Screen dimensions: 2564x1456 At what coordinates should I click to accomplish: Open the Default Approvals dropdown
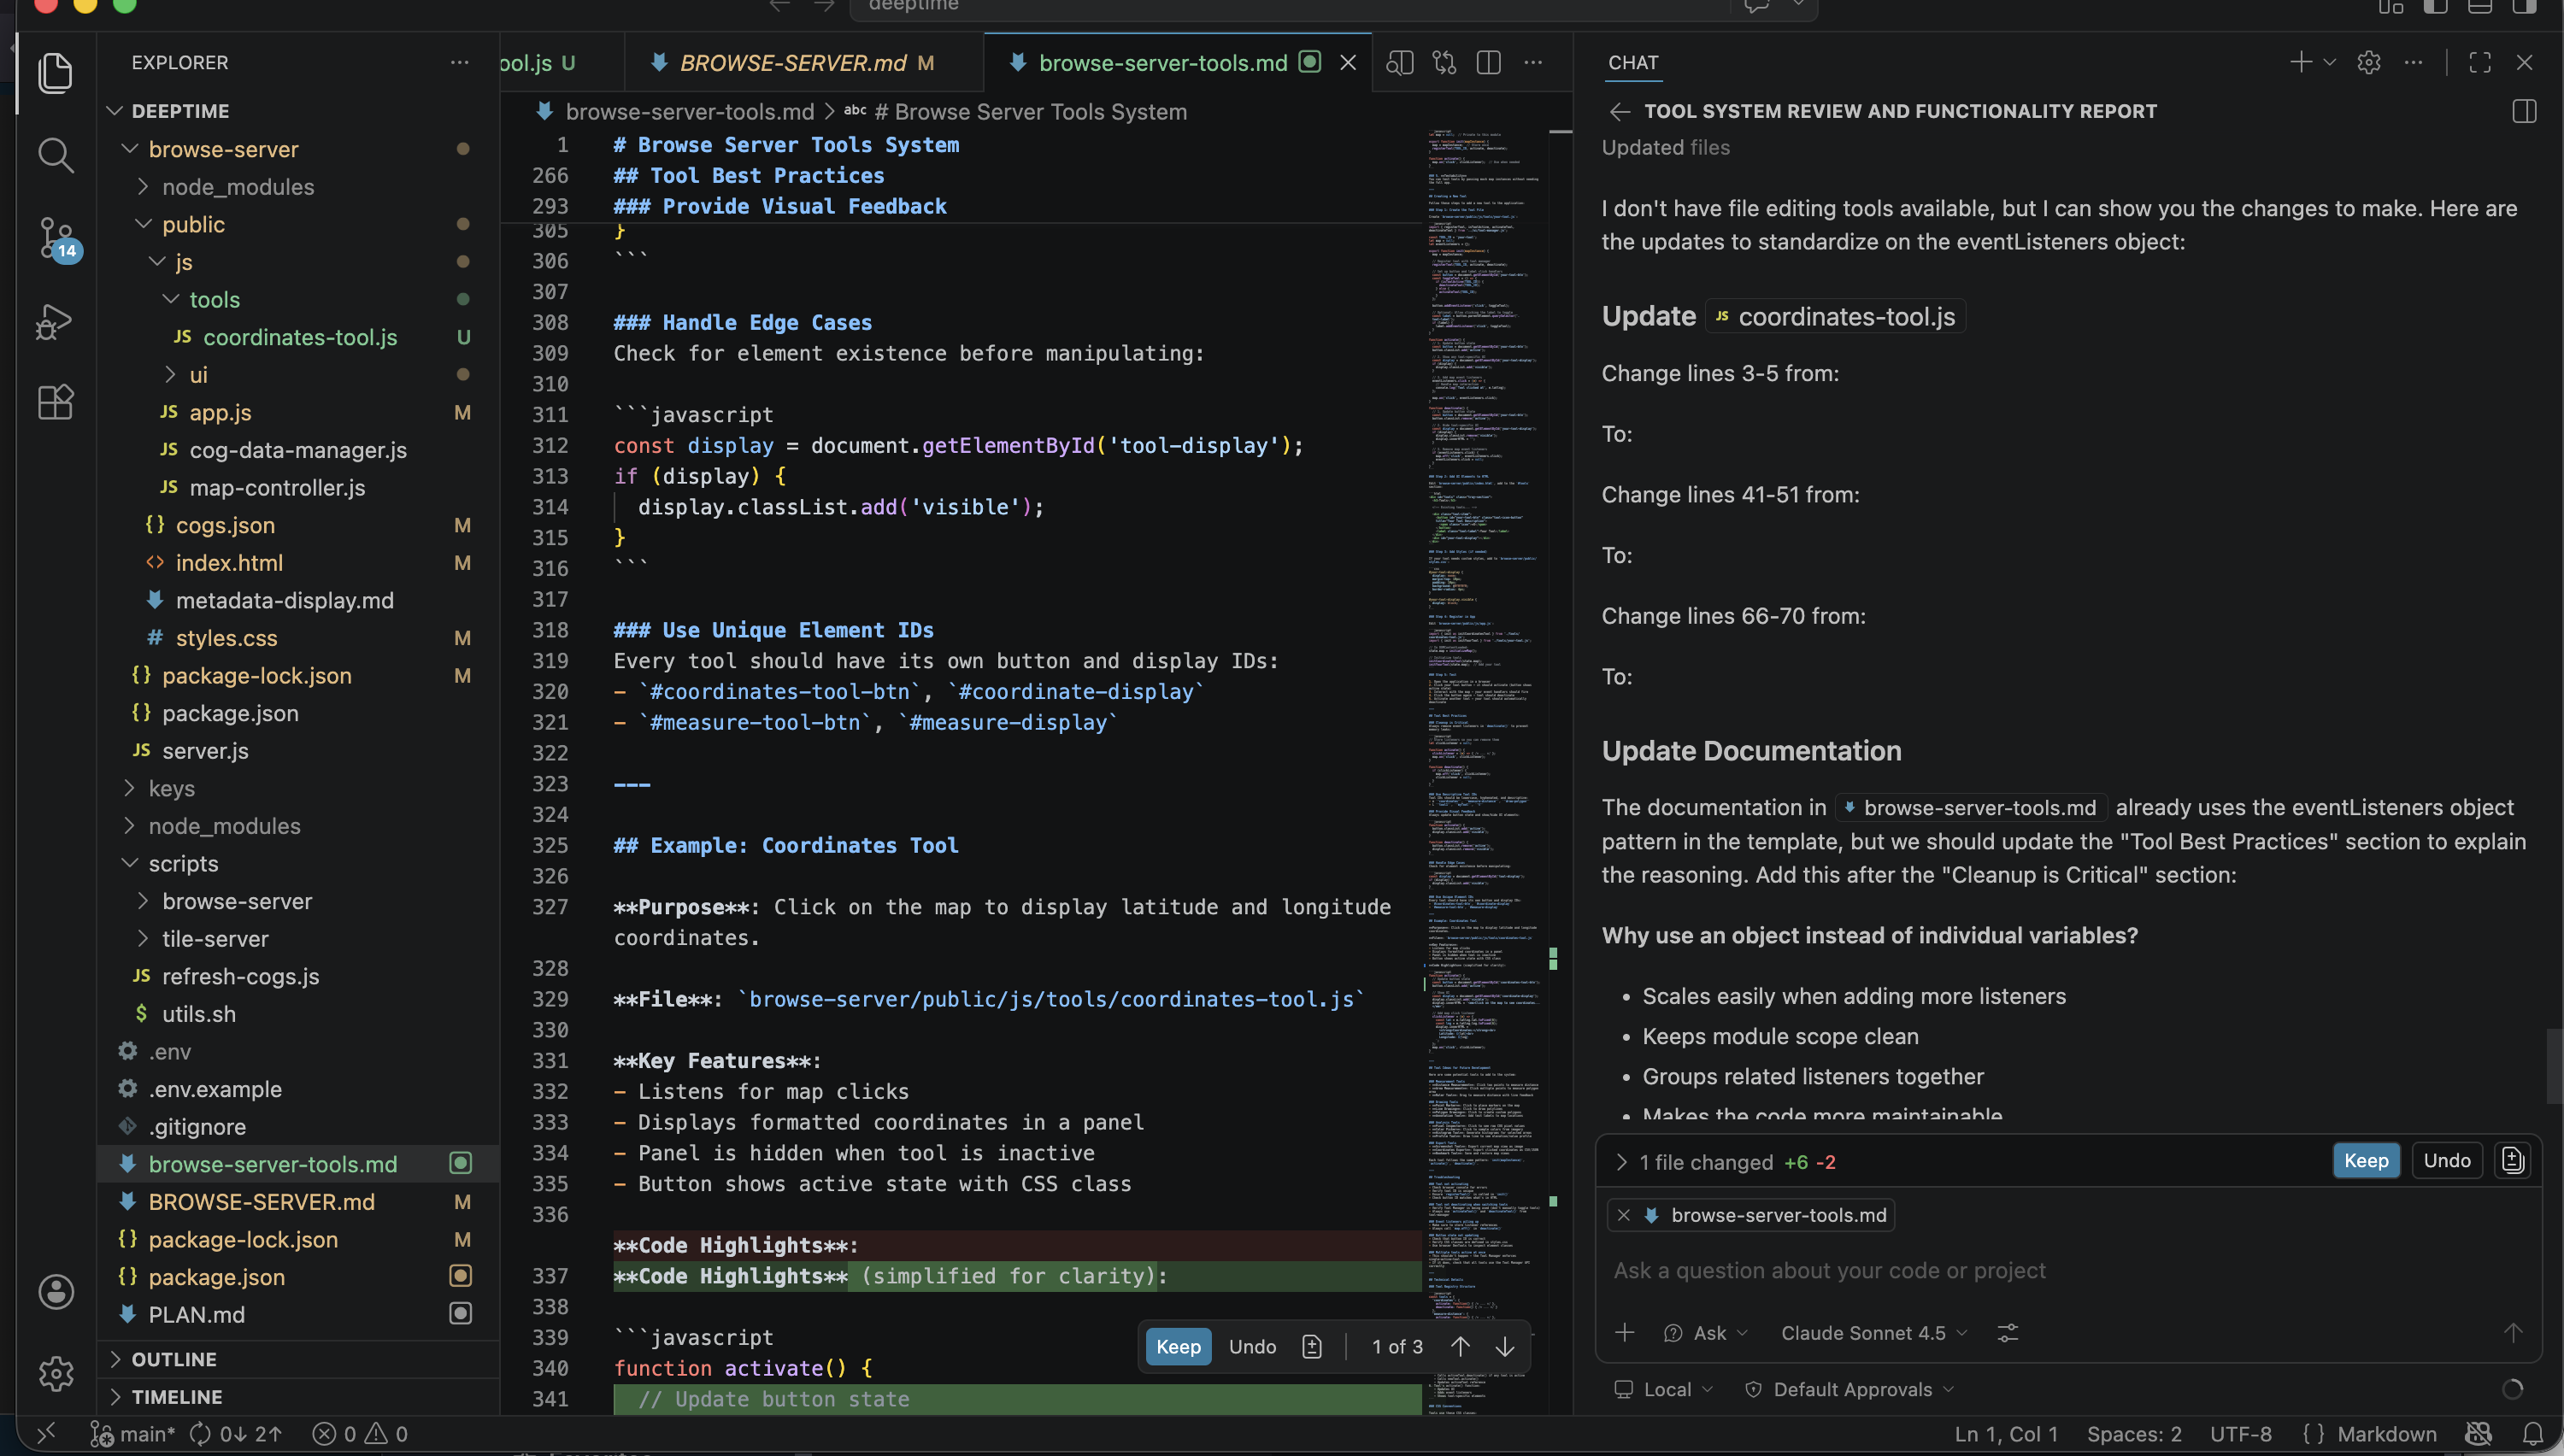(1850, 1390)
